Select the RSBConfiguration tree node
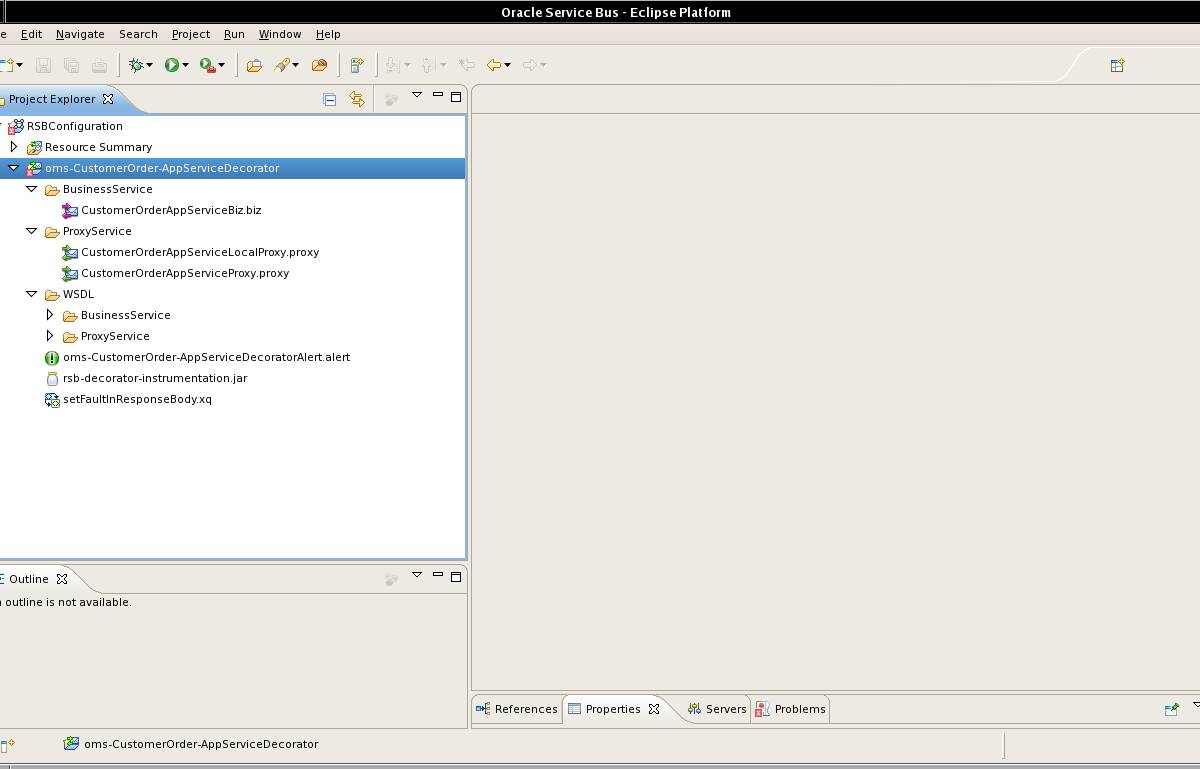 pyautogui.click(x=75, y=126)
